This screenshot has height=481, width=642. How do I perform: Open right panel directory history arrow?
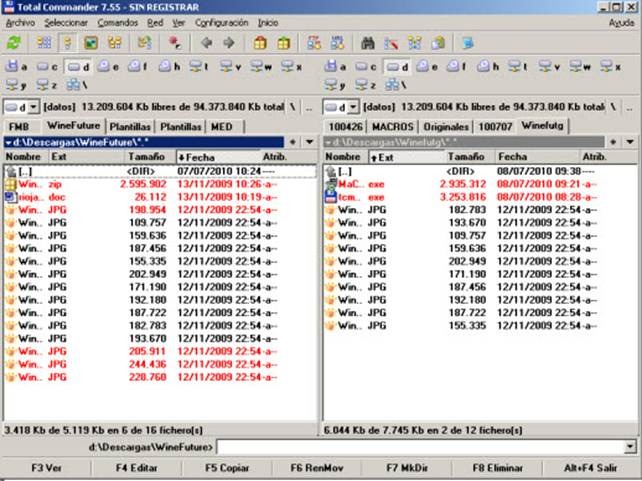point(630,142)
